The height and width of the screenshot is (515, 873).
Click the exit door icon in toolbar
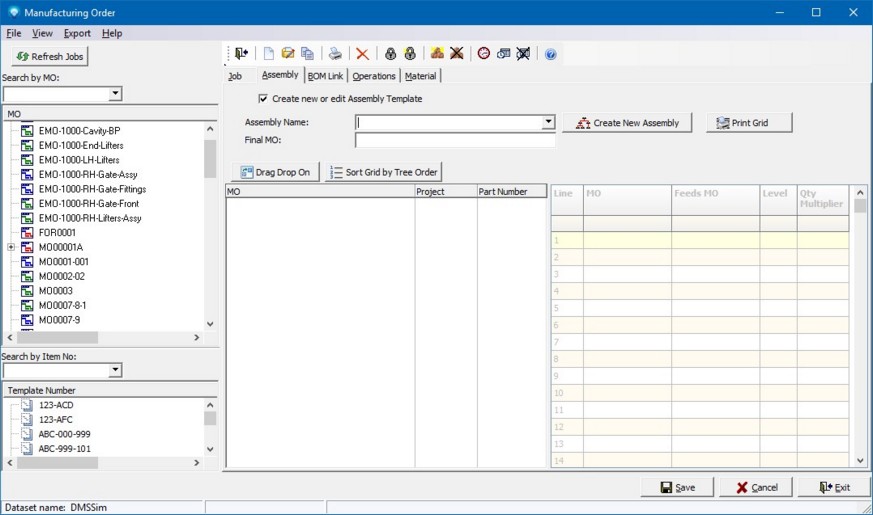point(241,54)
